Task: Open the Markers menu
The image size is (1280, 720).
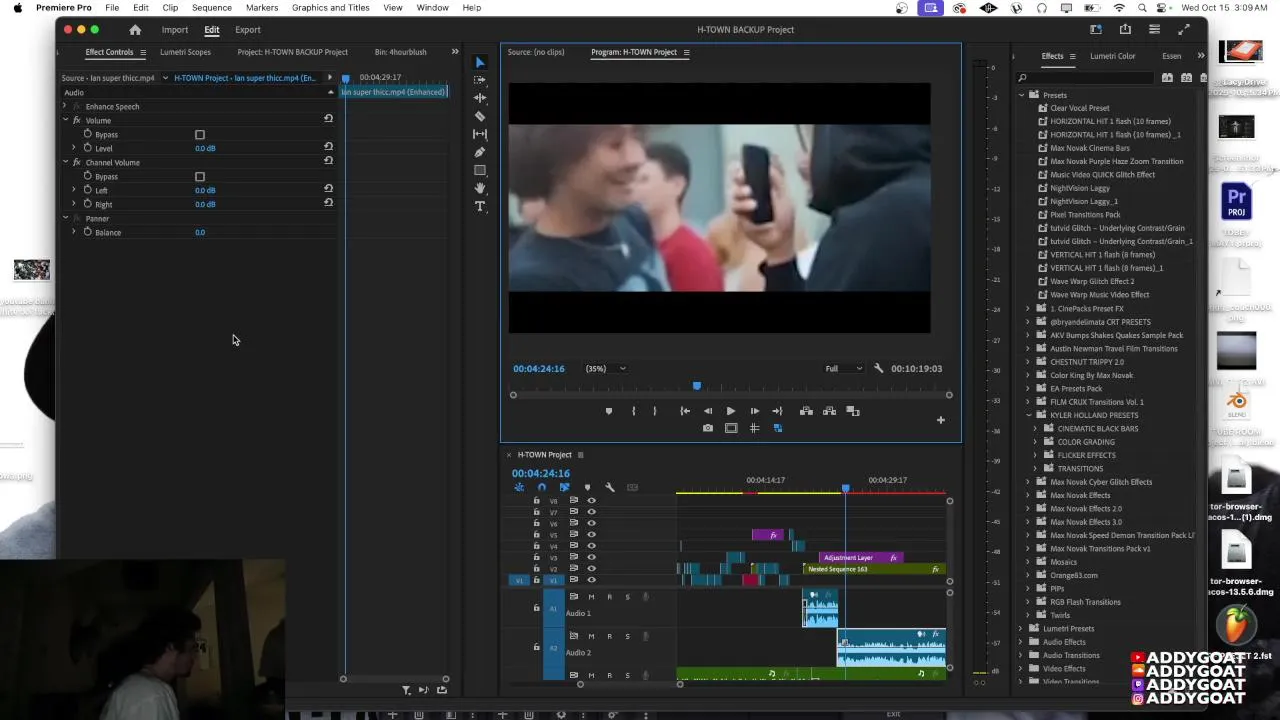Action: (x=262, y=7)
